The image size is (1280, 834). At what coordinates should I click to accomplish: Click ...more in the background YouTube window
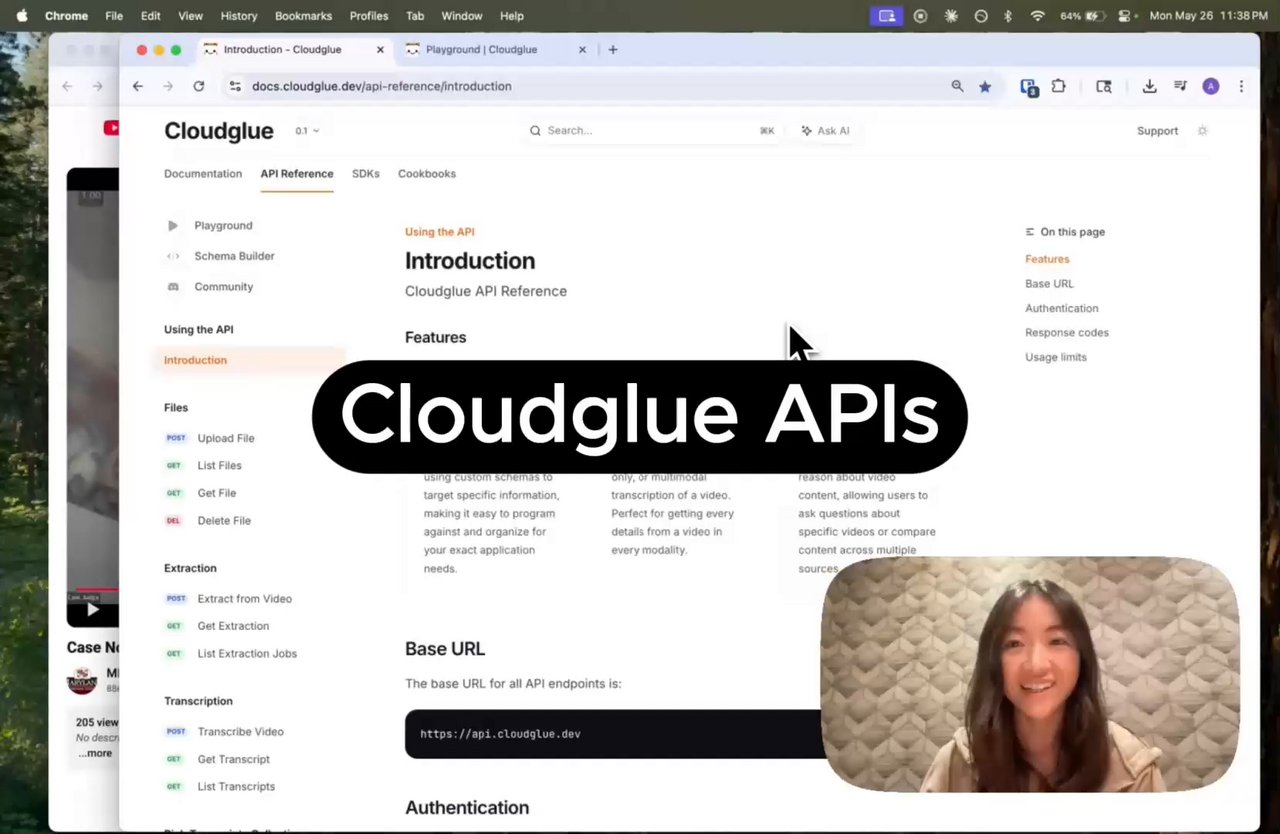(x=96, y=754)
